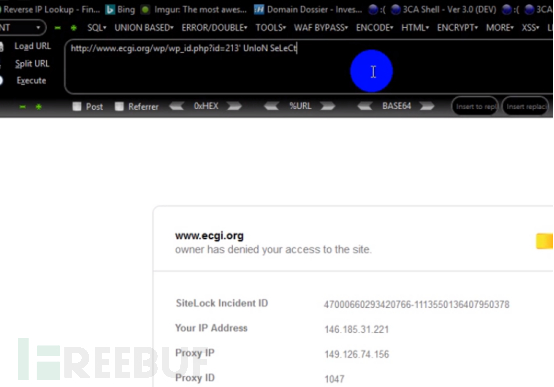Click the 'Insert replac' button
This screenshot has width=554, height=387.
[x=526, y=106]
